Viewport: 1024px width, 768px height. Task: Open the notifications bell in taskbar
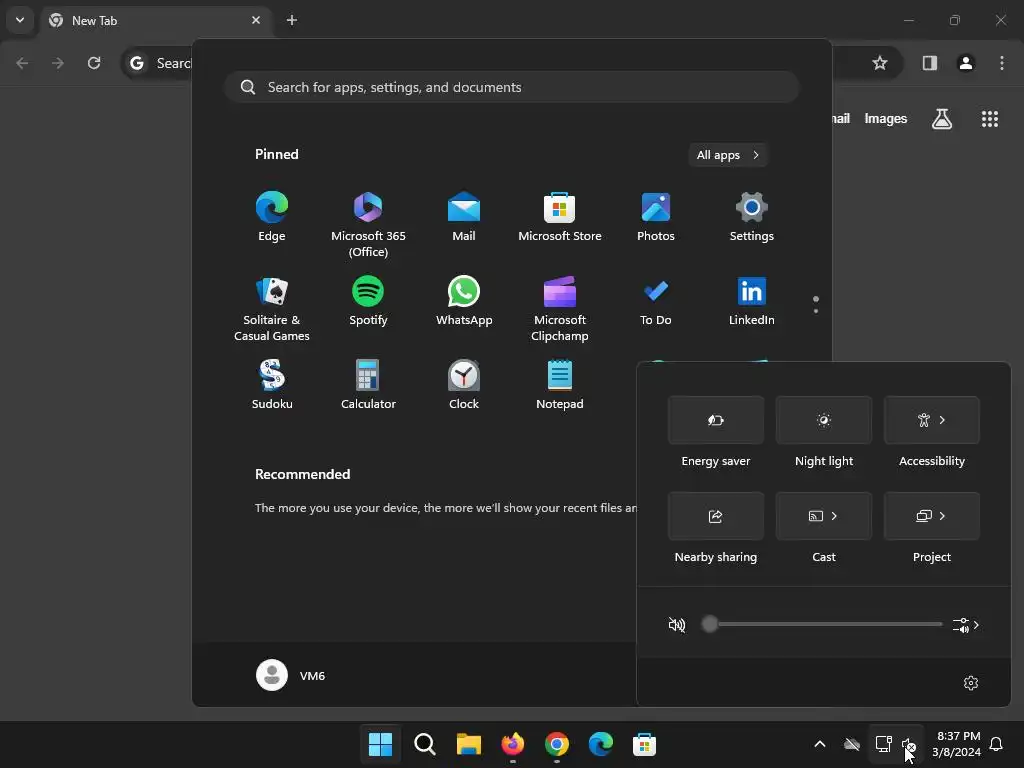[x=996, y=744]
